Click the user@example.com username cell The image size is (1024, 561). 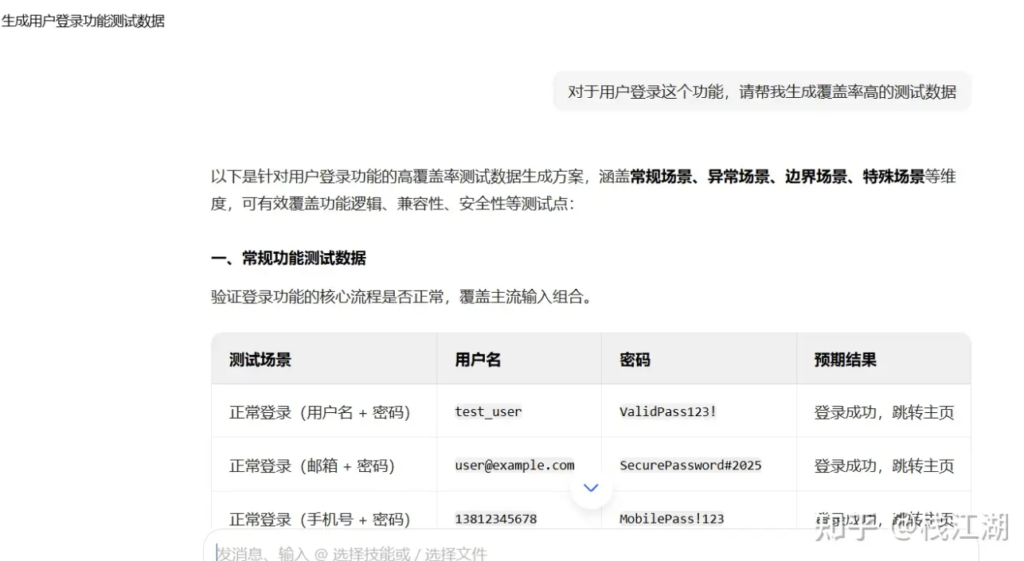514,465
